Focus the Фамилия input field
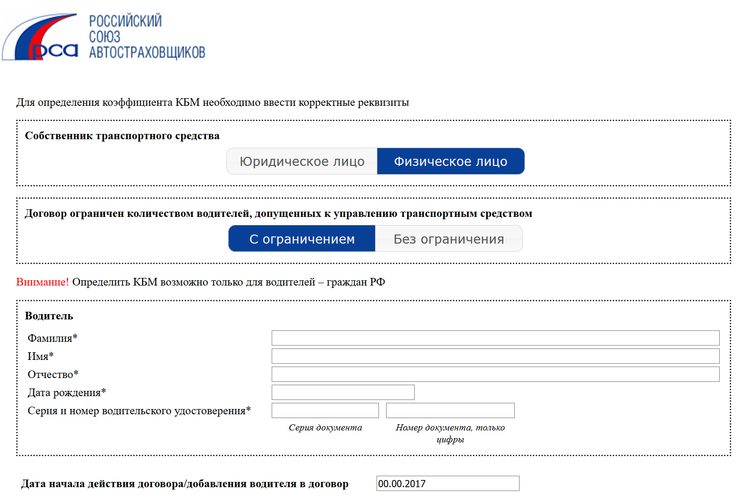Viewport: 745px width, 501px height. click(x=495, y=338)
